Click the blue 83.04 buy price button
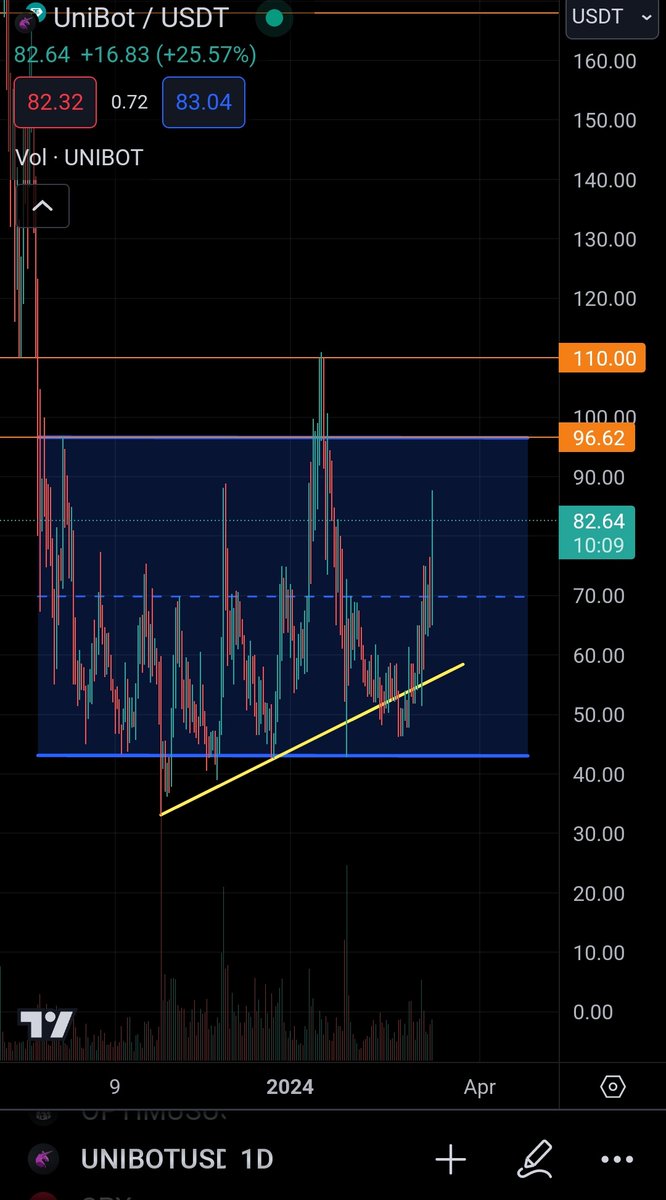 coord(203,102)
